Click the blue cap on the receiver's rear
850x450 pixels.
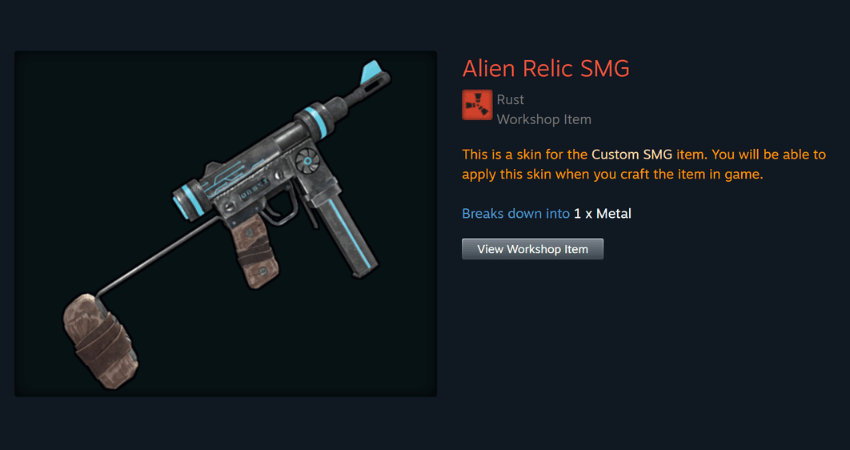click(x=183, y=202)
